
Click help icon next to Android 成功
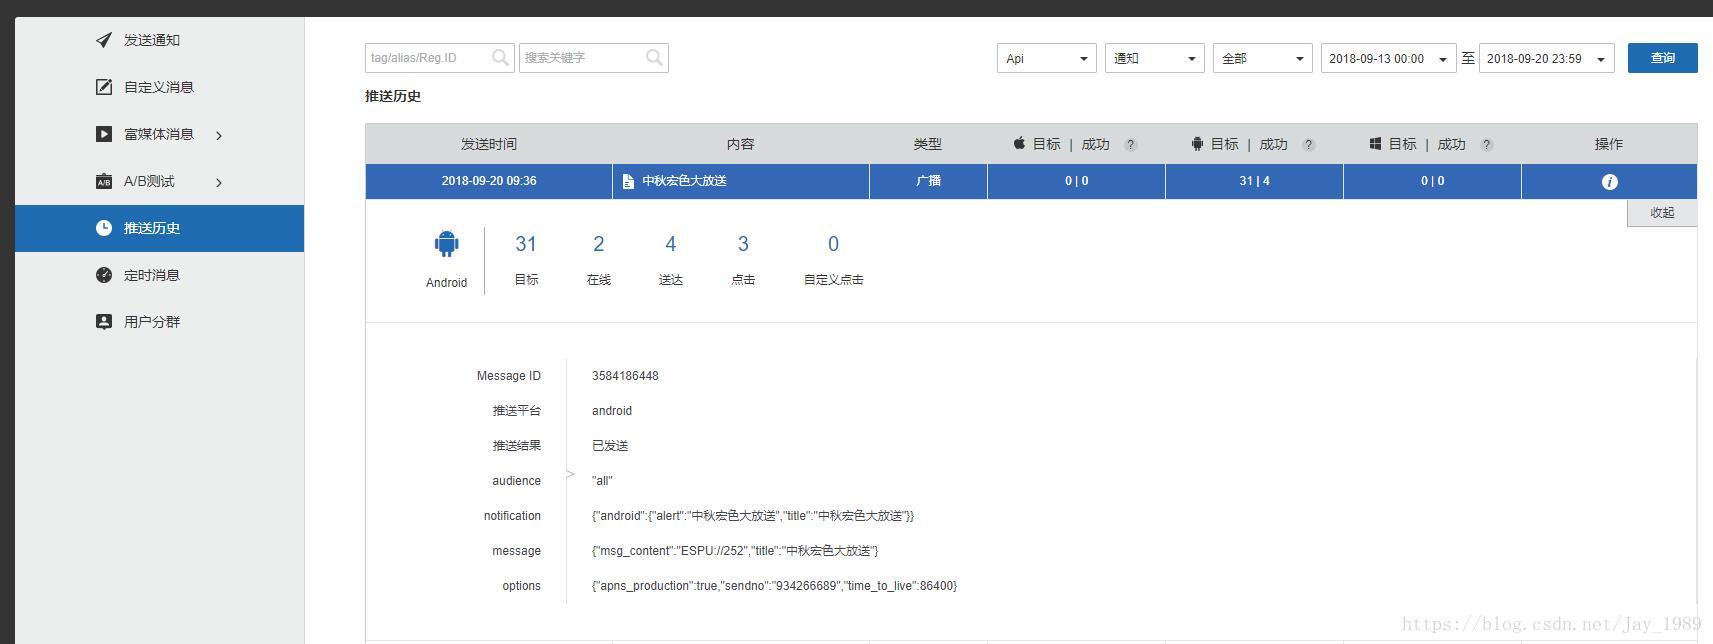1309,145
